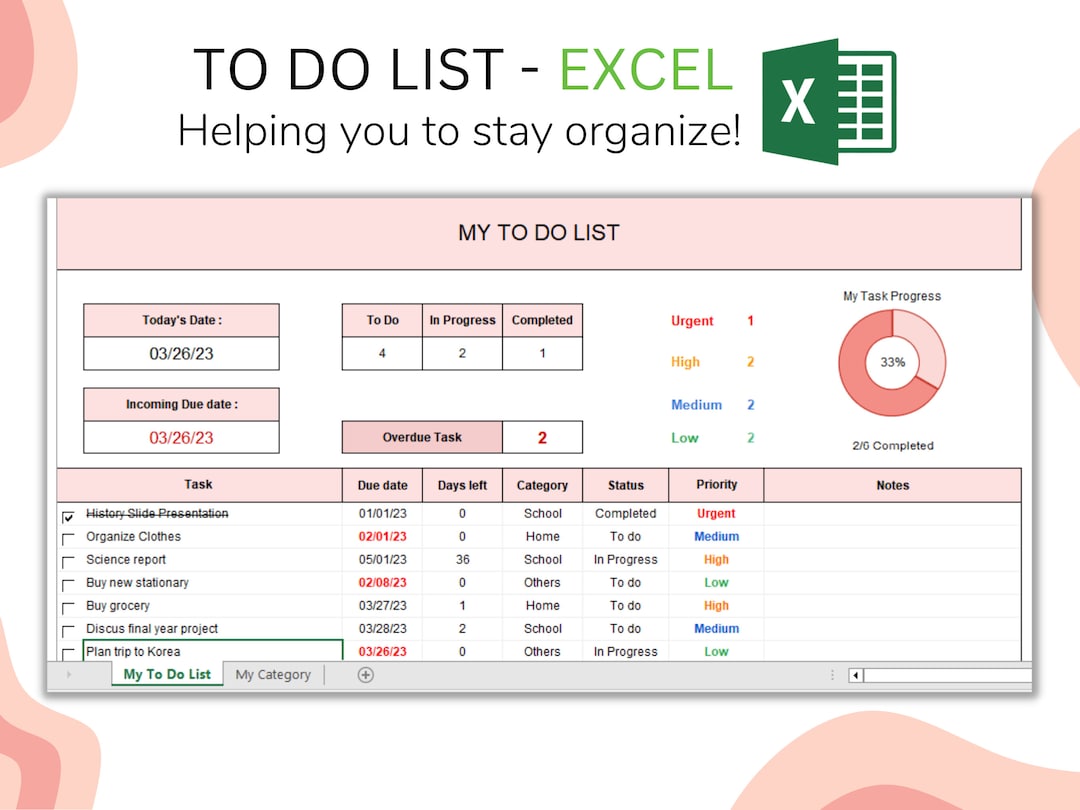
Task: Click the Task column header
Action: click(199, 485)
